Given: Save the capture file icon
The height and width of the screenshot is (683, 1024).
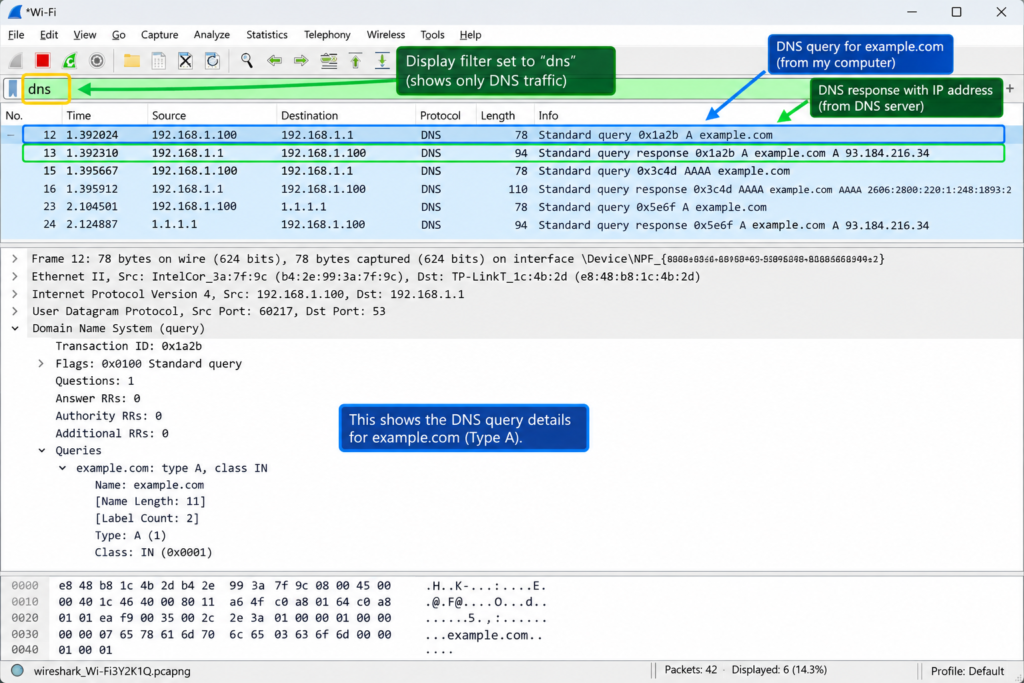Looking at the screenshot, I should click(x=159, y=61).
